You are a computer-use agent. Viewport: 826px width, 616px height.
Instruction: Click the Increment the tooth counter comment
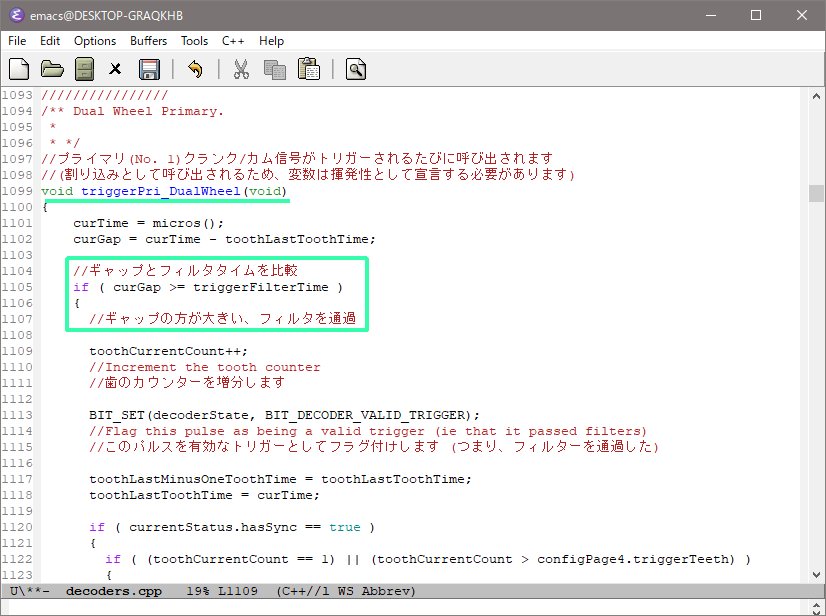tap(204, 367)
